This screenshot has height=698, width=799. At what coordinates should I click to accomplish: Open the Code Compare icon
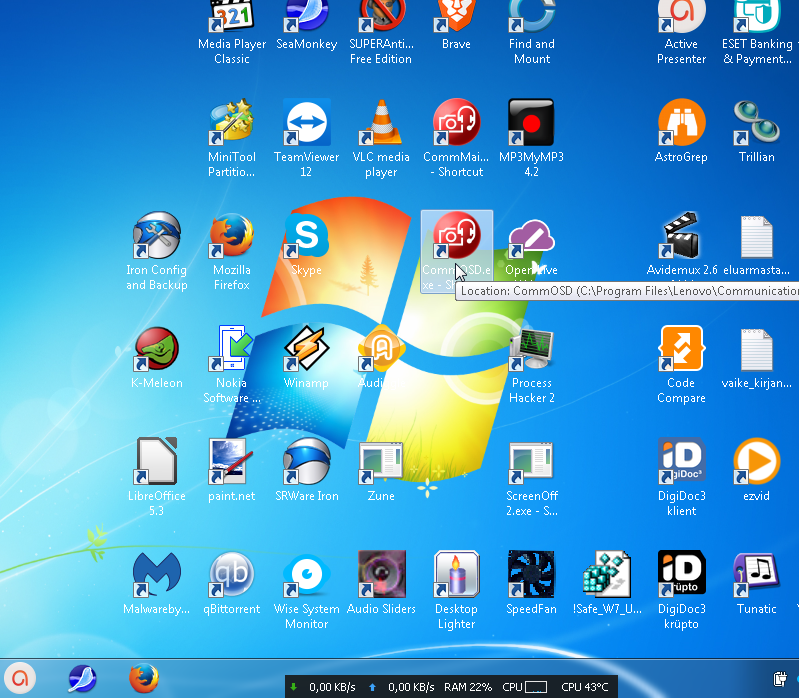click(681, 349)
